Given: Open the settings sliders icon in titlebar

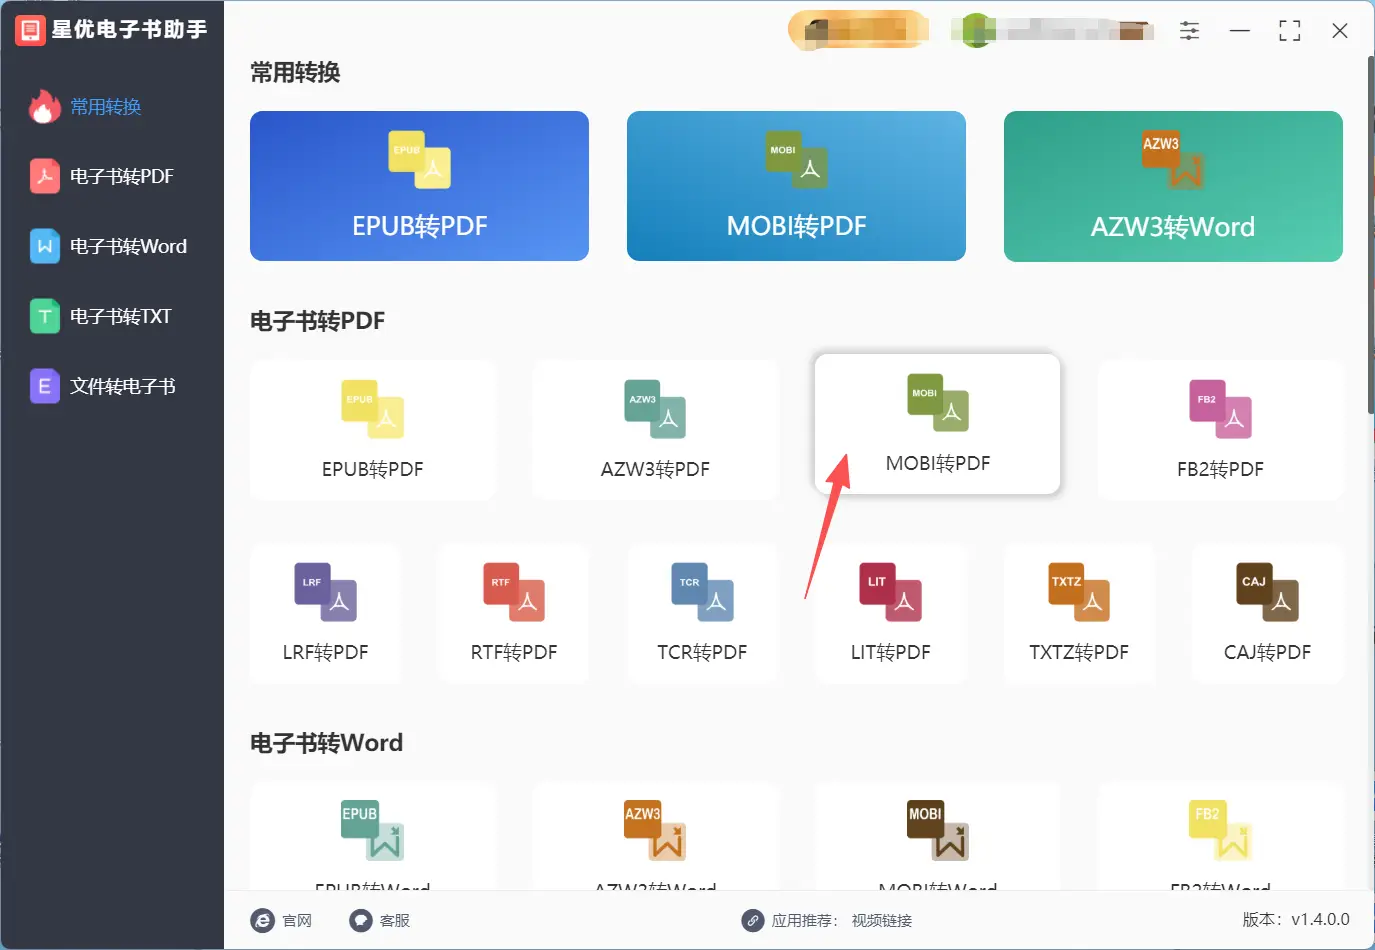Looking at the screenshot, I should (1189, 30).
